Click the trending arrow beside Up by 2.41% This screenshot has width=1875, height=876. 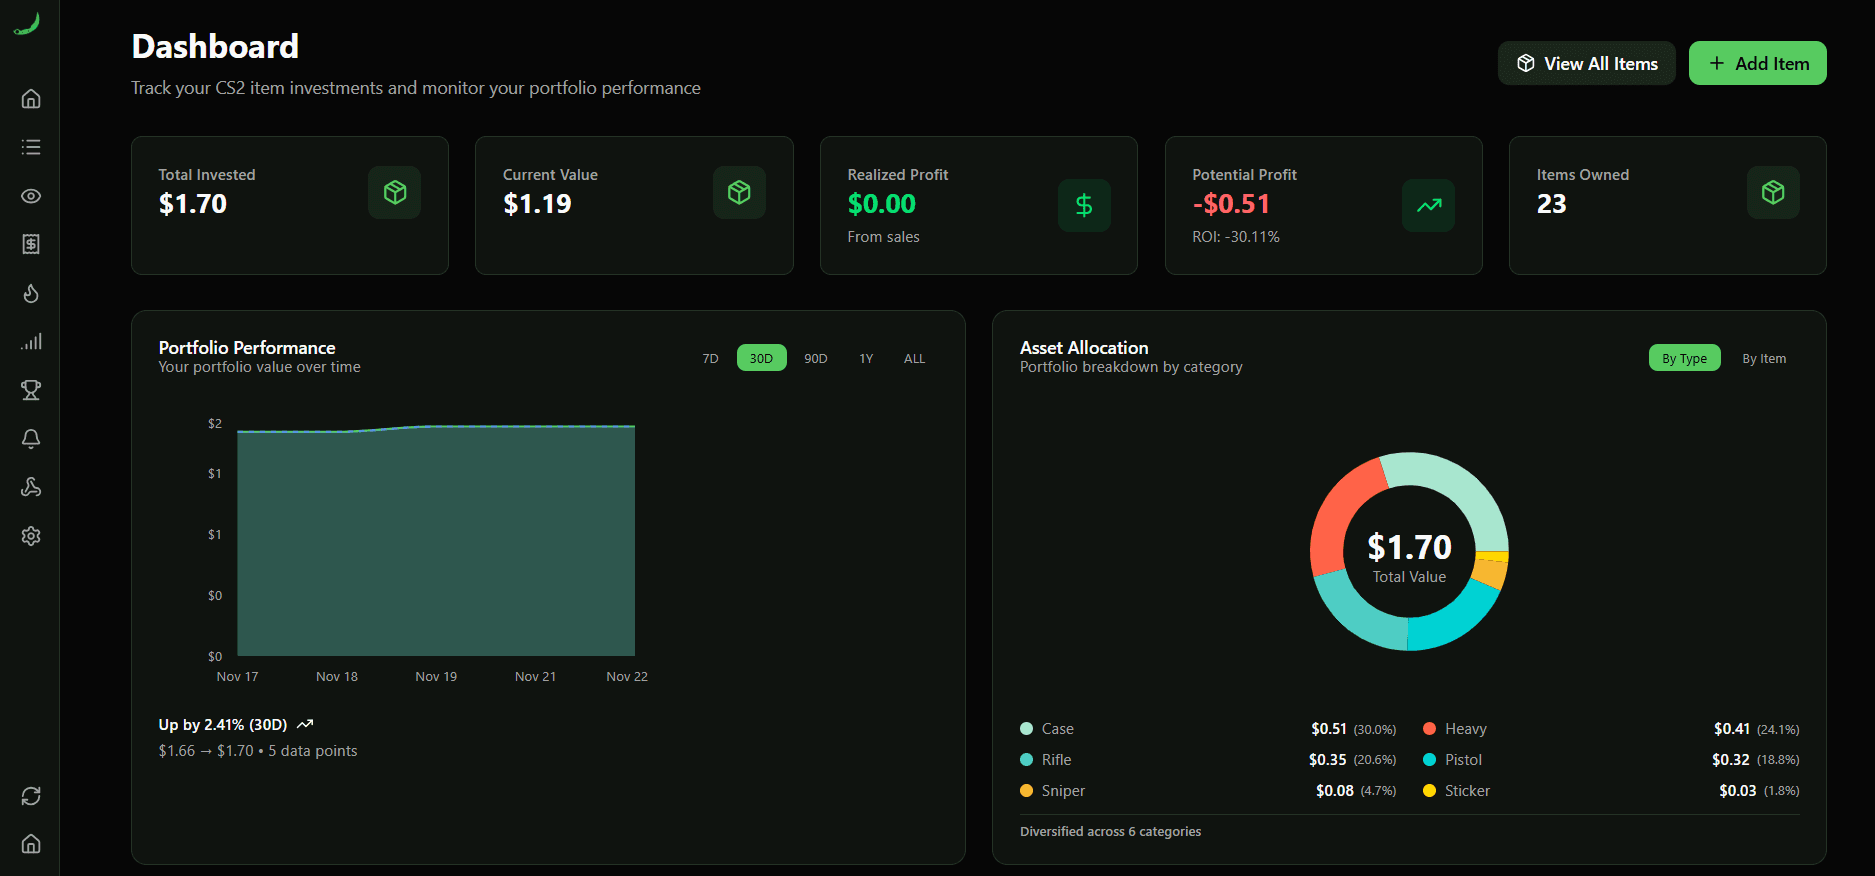(x=305, y=724)
